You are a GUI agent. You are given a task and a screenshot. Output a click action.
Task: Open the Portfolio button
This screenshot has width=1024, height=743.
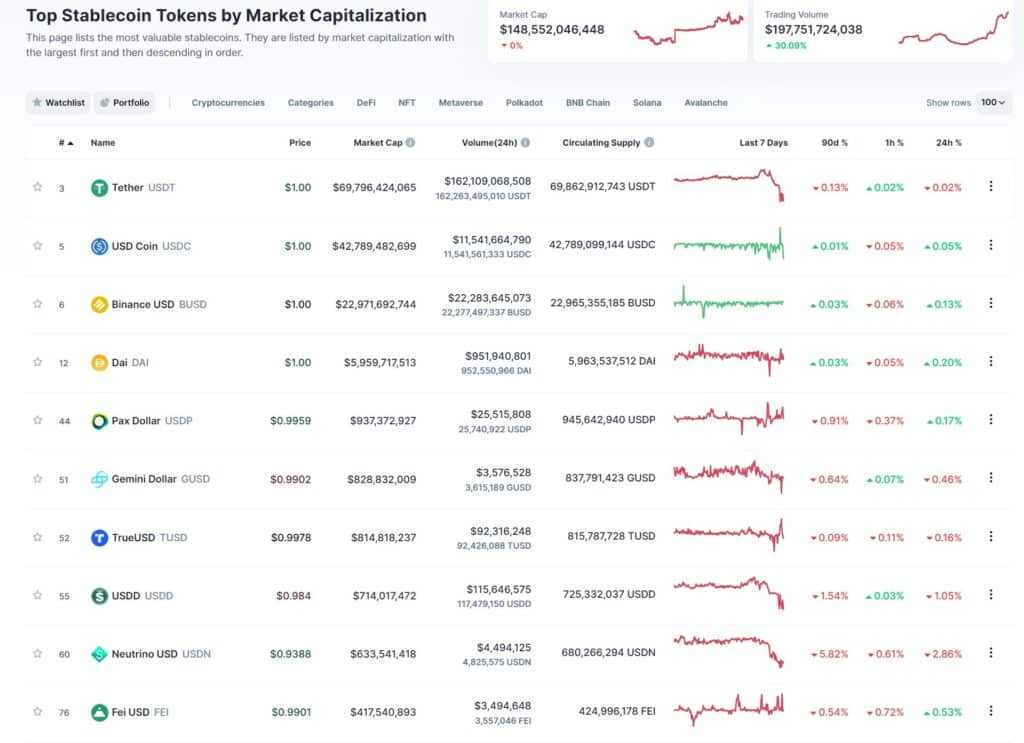click(x=125, y=102)
